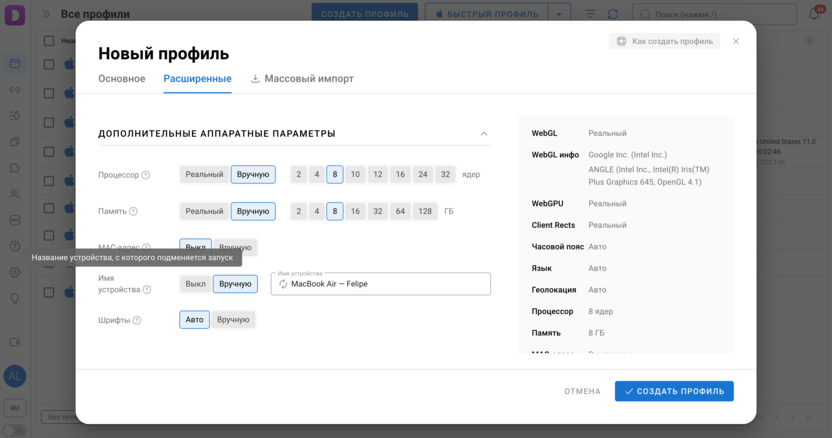Screen dimensions: 832x438
Task: Click the help icon next to Процессор
Action: coord(145,175)
